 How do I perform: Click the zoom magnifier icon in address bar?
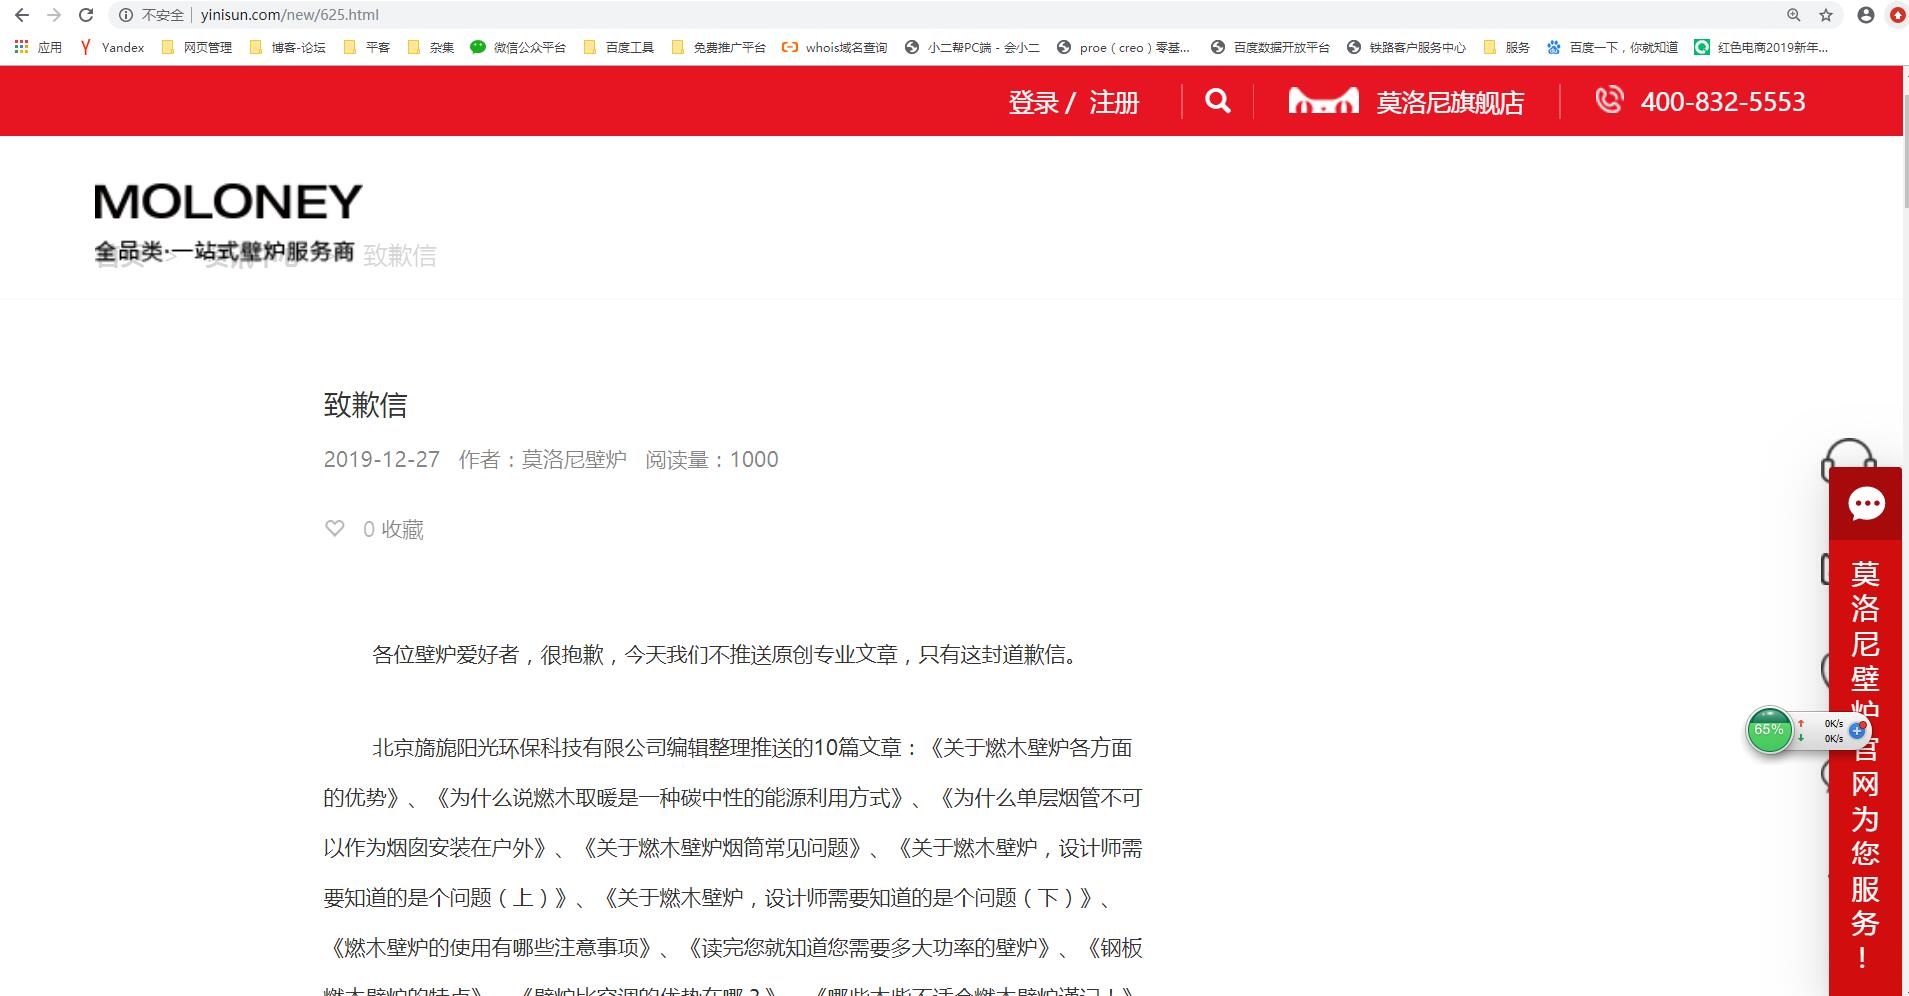point(1794,15)
